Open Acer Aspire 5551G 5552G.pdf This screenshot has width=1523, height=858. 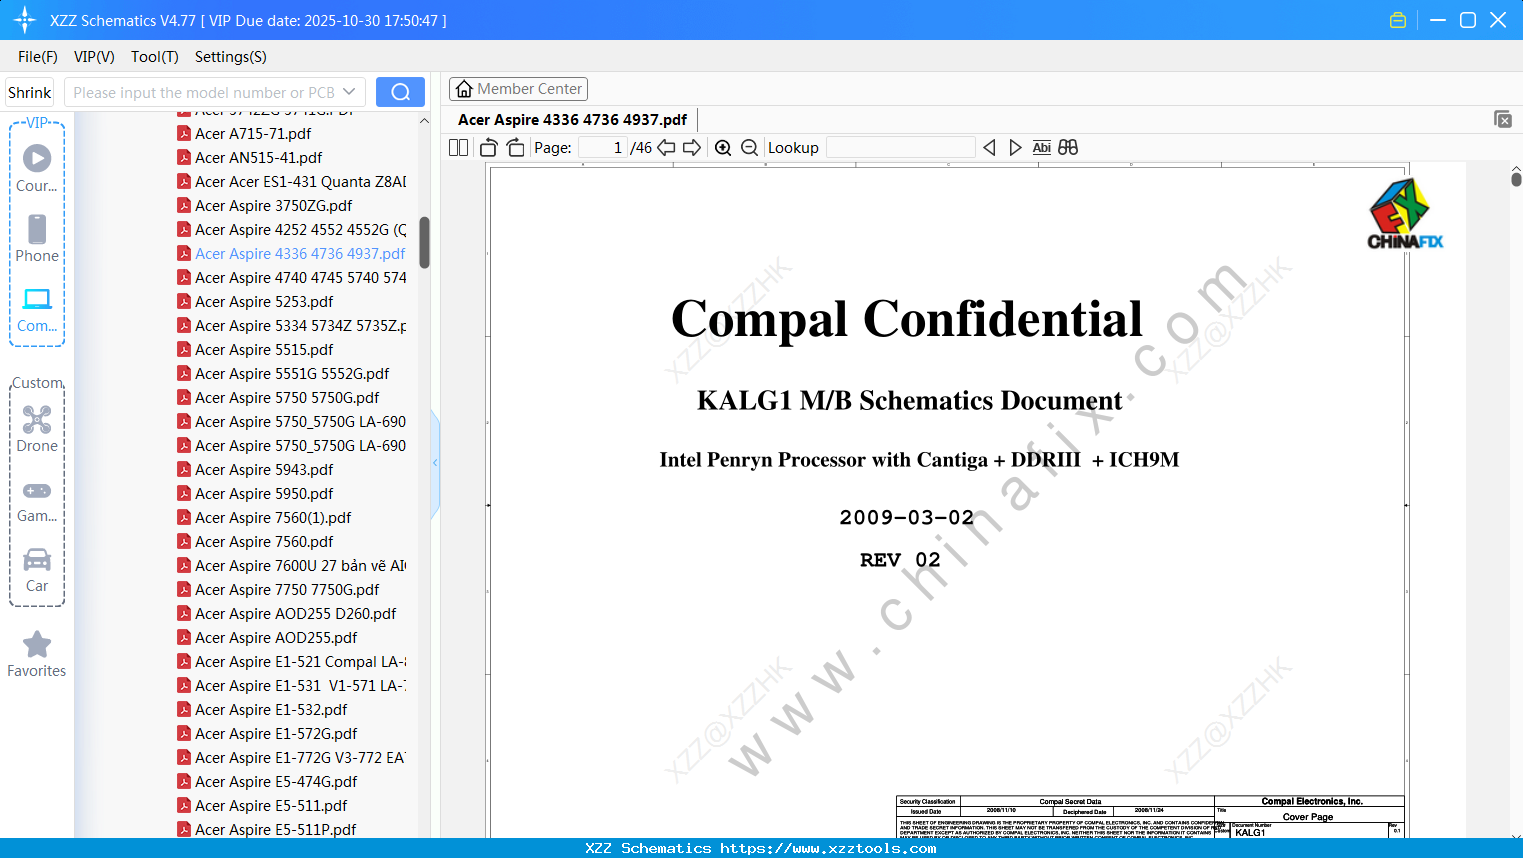pyautogui.click(x=292, y=373)
